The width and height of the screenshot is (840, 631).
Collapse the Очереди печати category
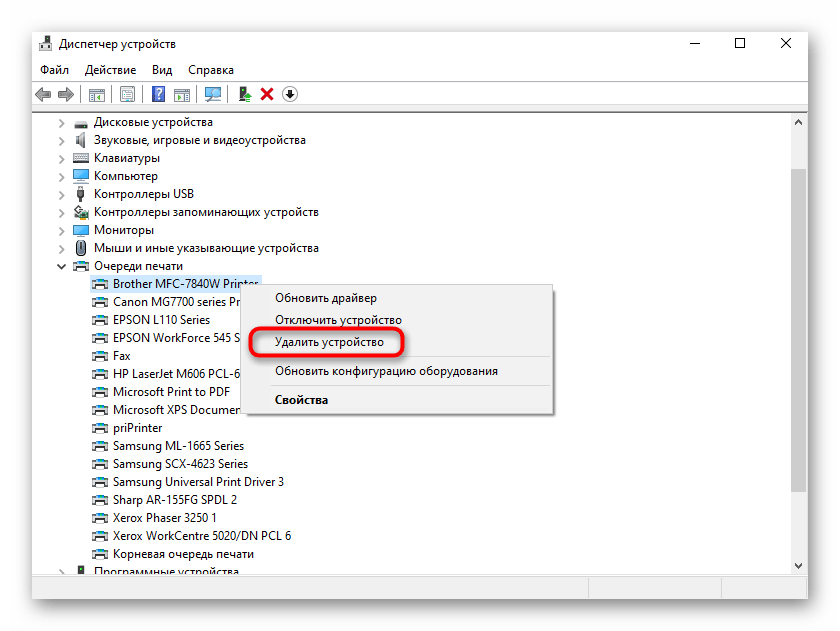(x=62, y=266)
